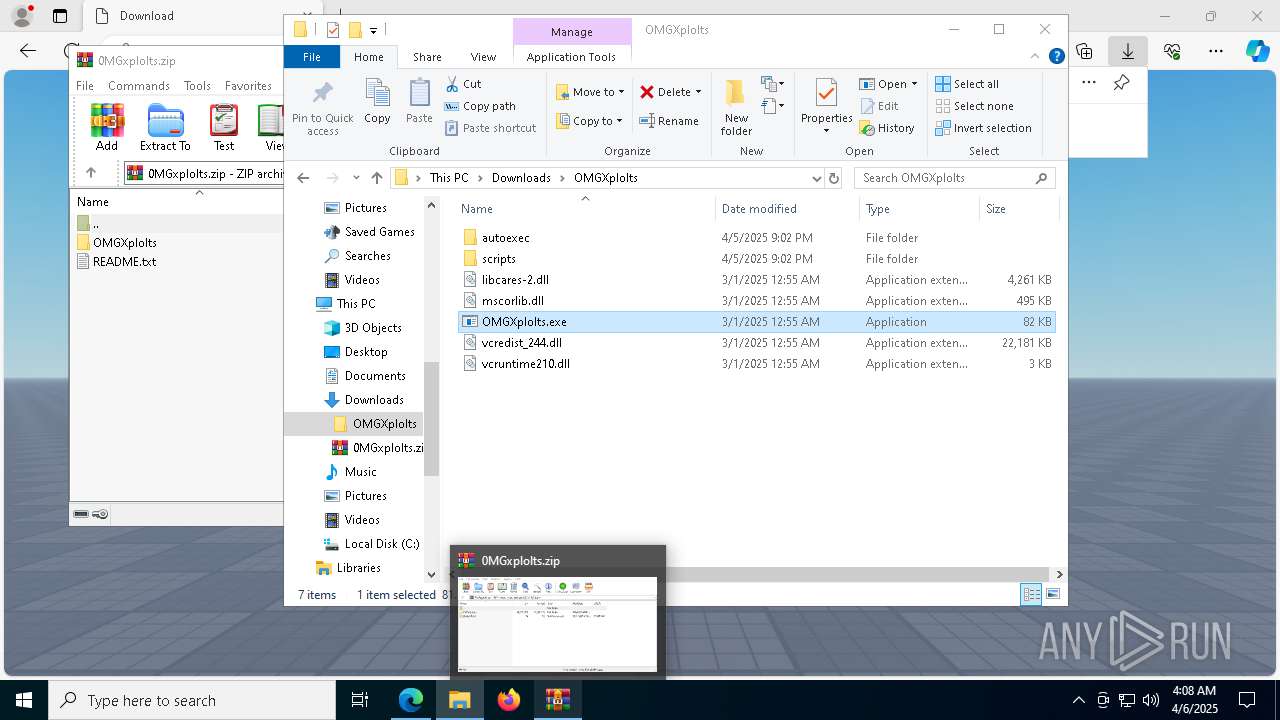Viewport: 1280px width, 720px height.
Task: Sort files by the Name column header
Action: tap(585, 208)
